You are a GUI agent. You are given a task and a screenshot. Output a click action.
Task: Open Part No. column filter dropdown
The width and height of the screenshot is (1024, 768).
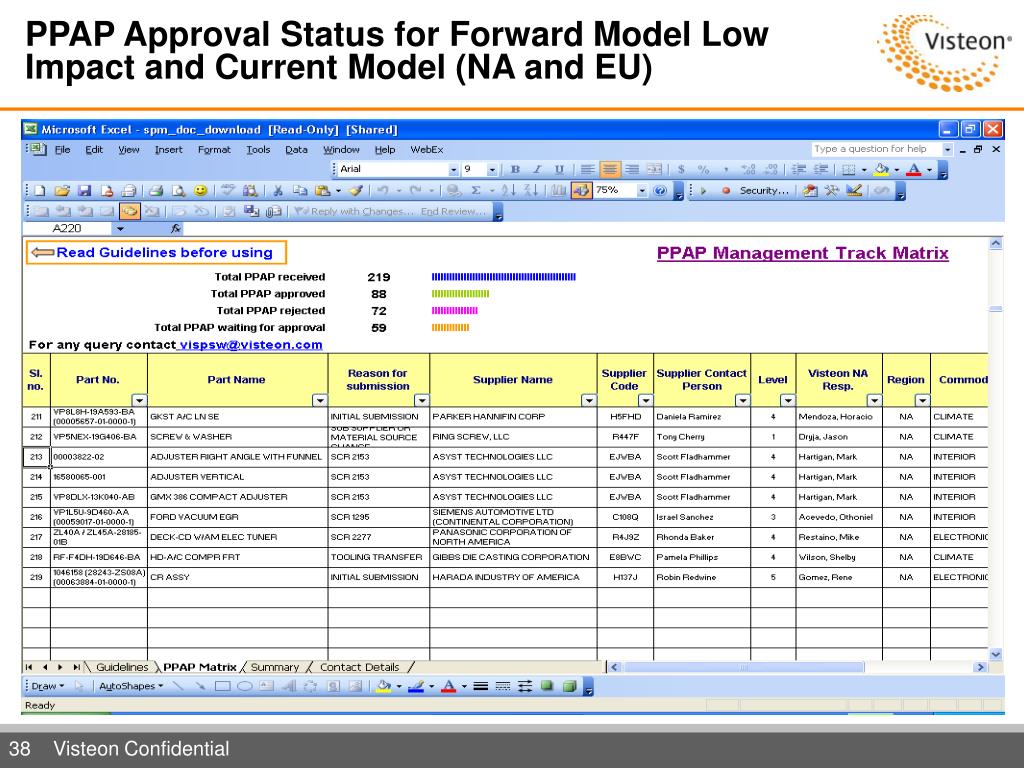[140, 400]
